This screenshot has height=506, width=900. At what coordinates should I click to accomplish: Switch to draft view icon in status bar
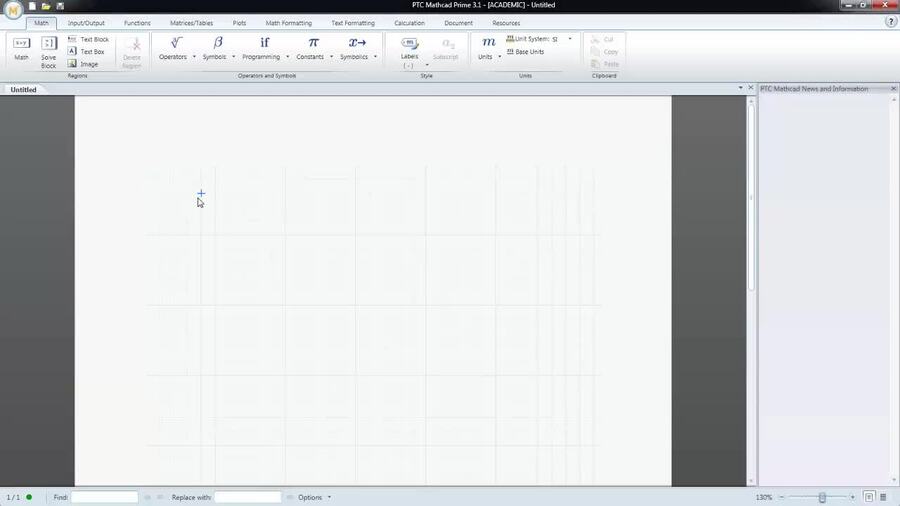[x=883, y=497]
